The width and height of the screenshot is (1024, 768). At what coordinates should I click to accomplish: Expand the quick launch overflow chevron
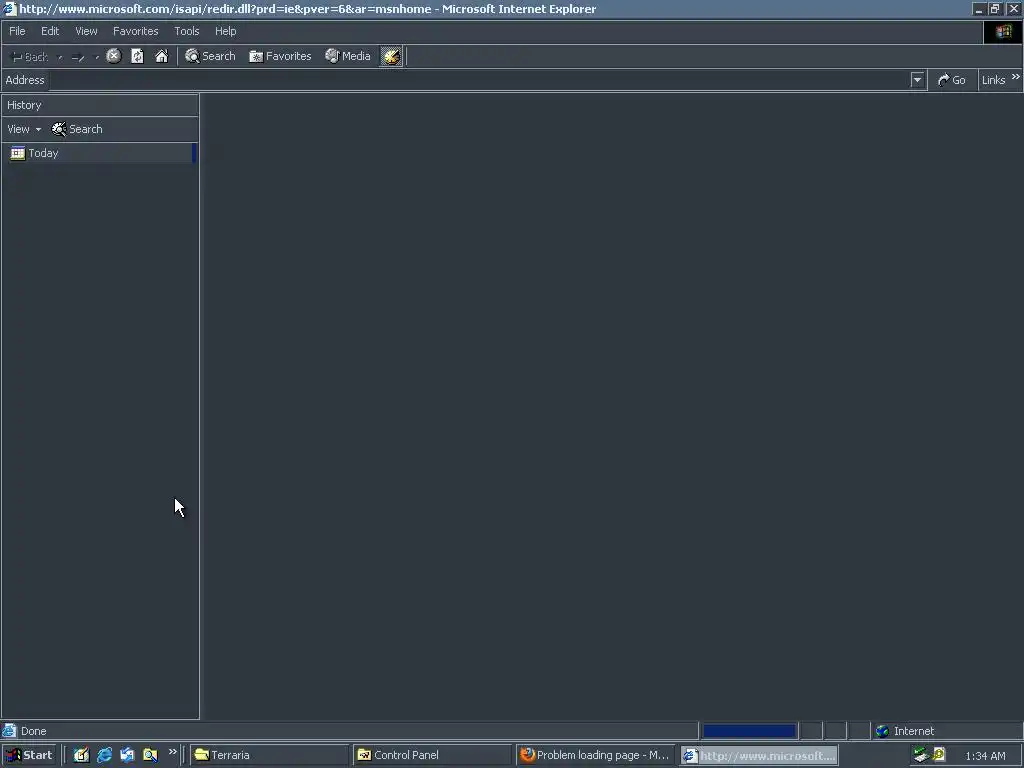172,752
